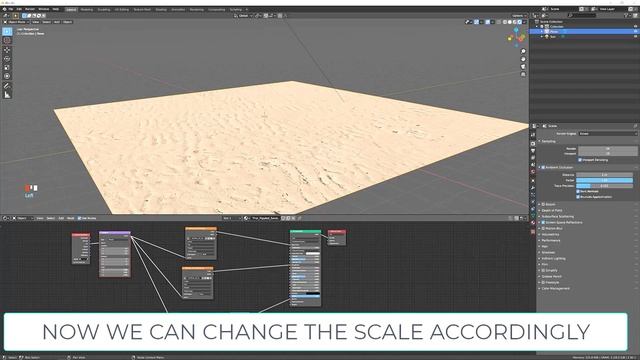Screen dimensions: 640x360
Task: Open the Render Engine dropdown
Action: pyautogui.click(x=608, y=133)
